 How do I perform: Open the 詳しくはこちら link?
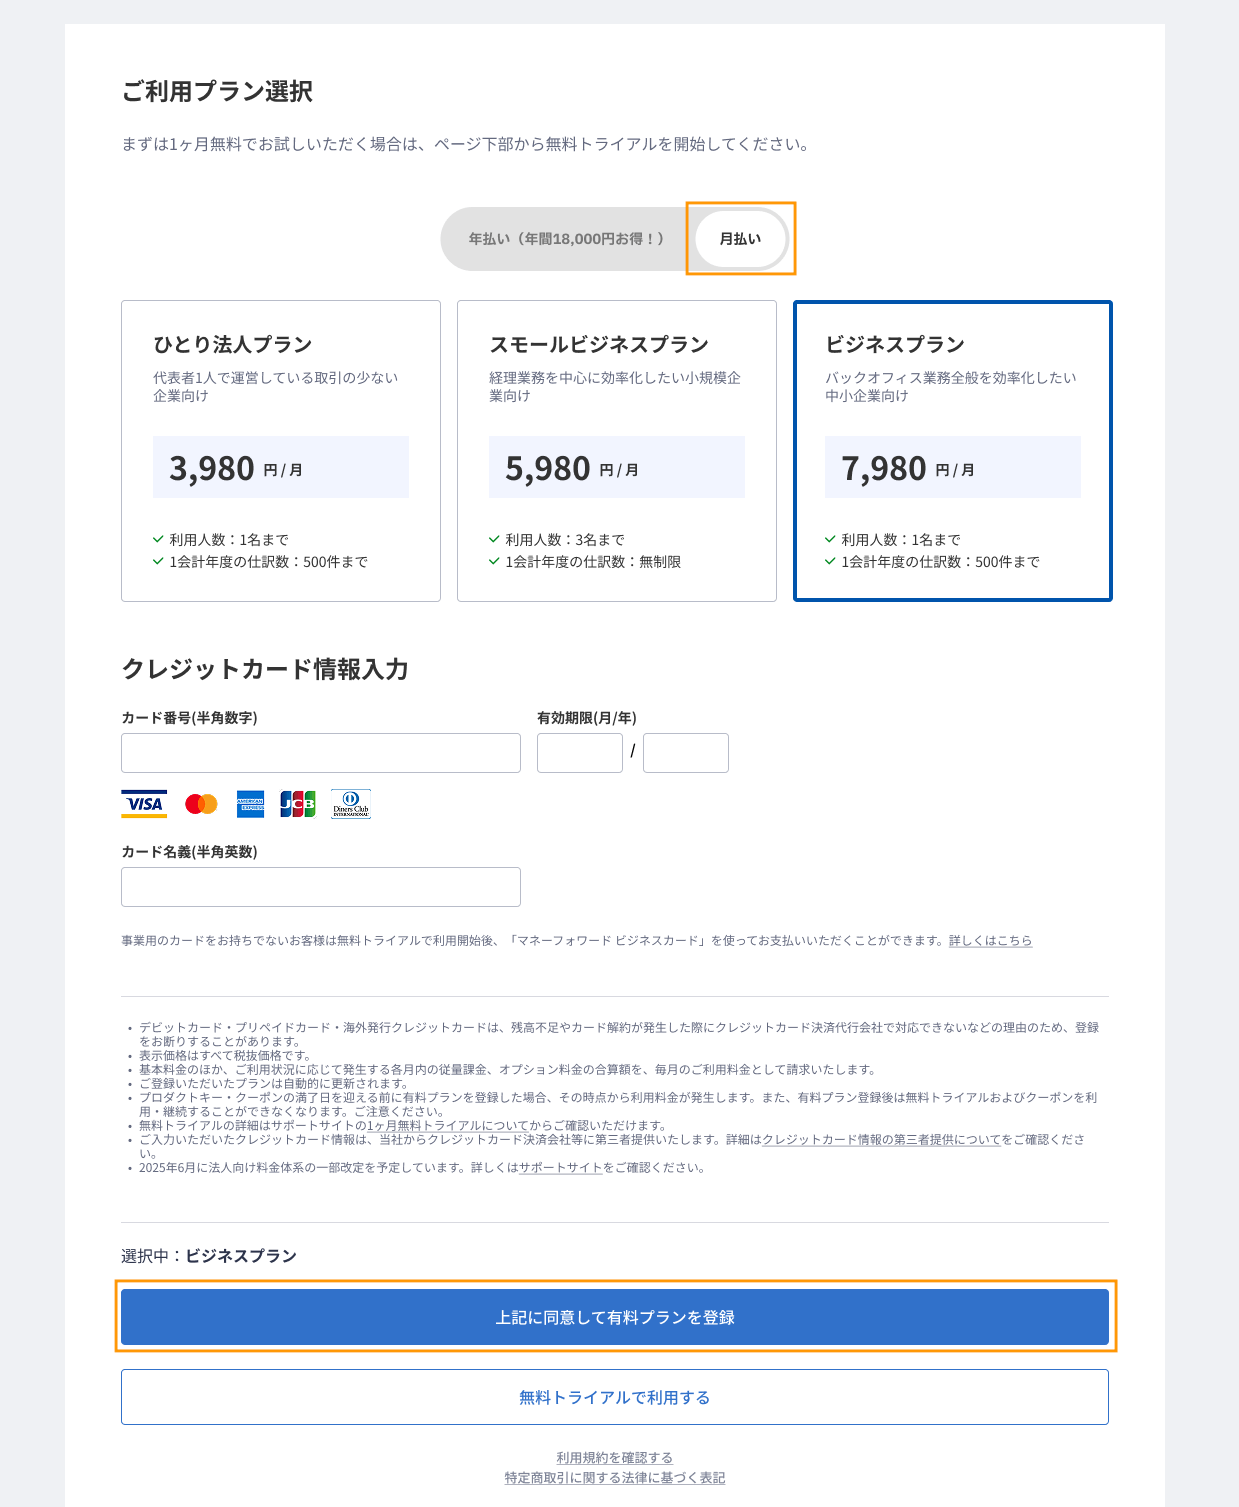click(990, 941)
